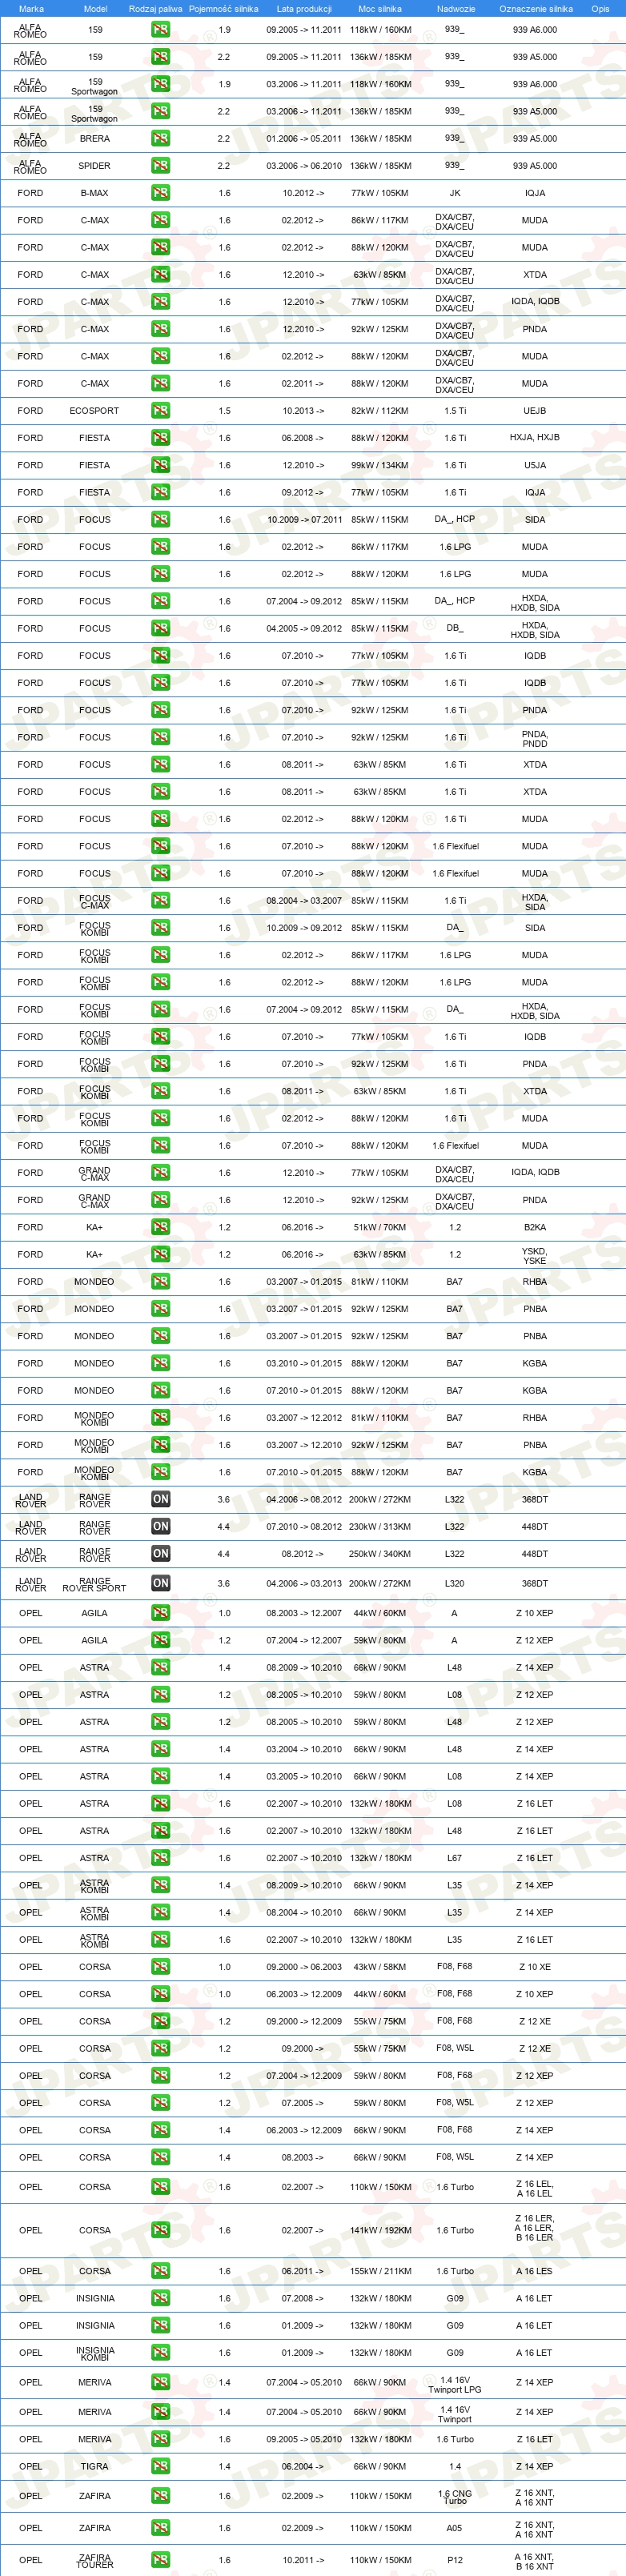Click the petrol icon for Ford Ecosport
Viewport: 626px width, 2576px height.
pos(160,410)
